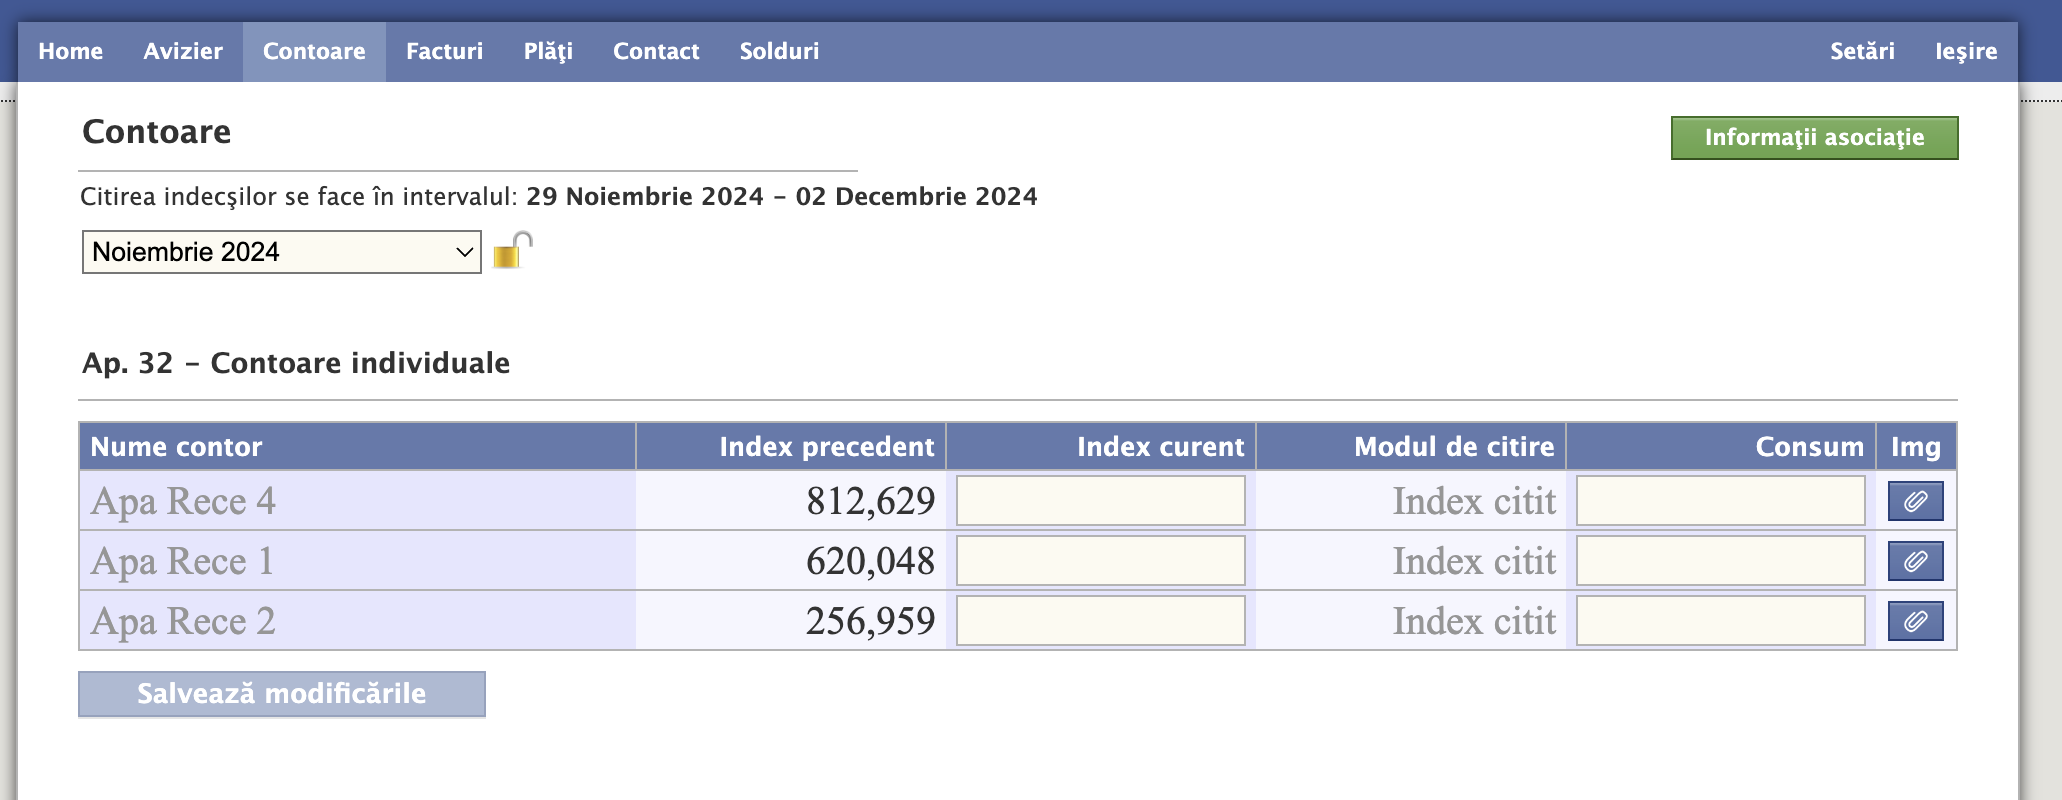
Task: Go to the Avizier page
Action: pos(183,51)
